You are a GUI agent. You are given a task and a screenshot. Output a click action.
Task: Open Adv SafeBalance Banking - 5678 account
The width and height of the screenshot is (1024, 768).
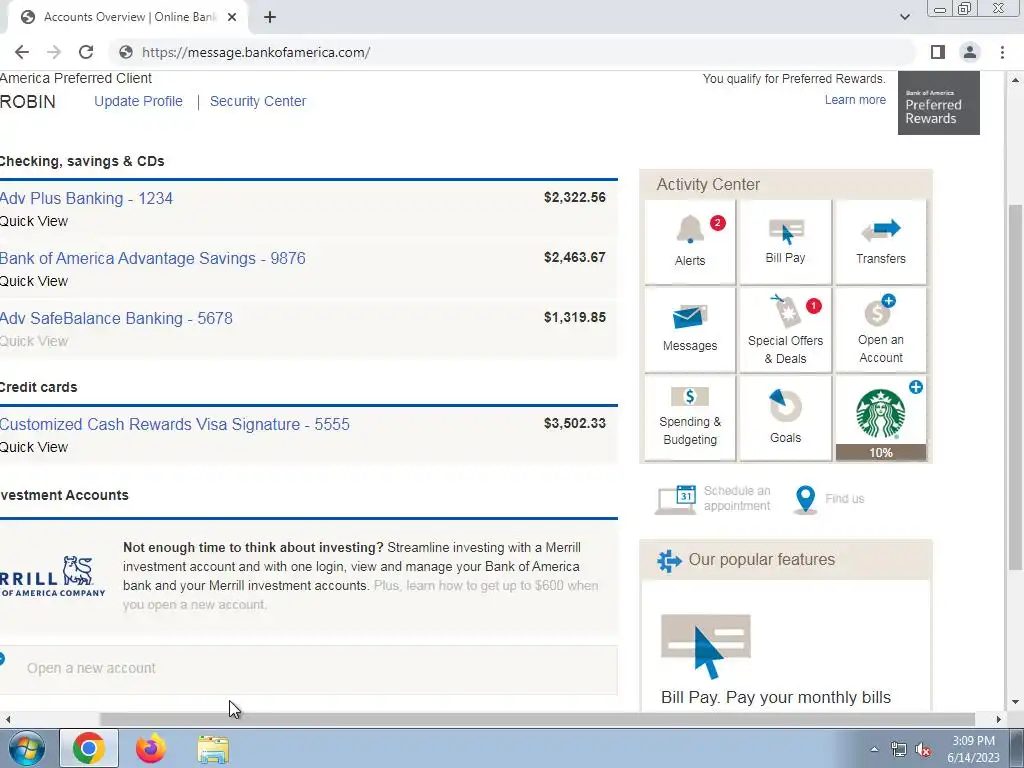[116, 319]
